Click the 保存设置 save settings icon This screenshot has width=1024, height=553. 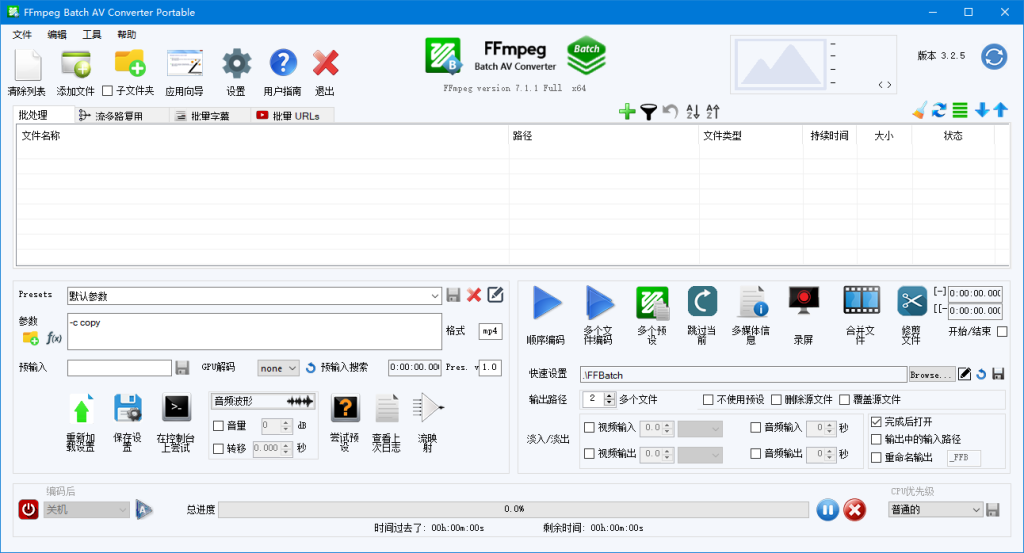pos(128,409)
